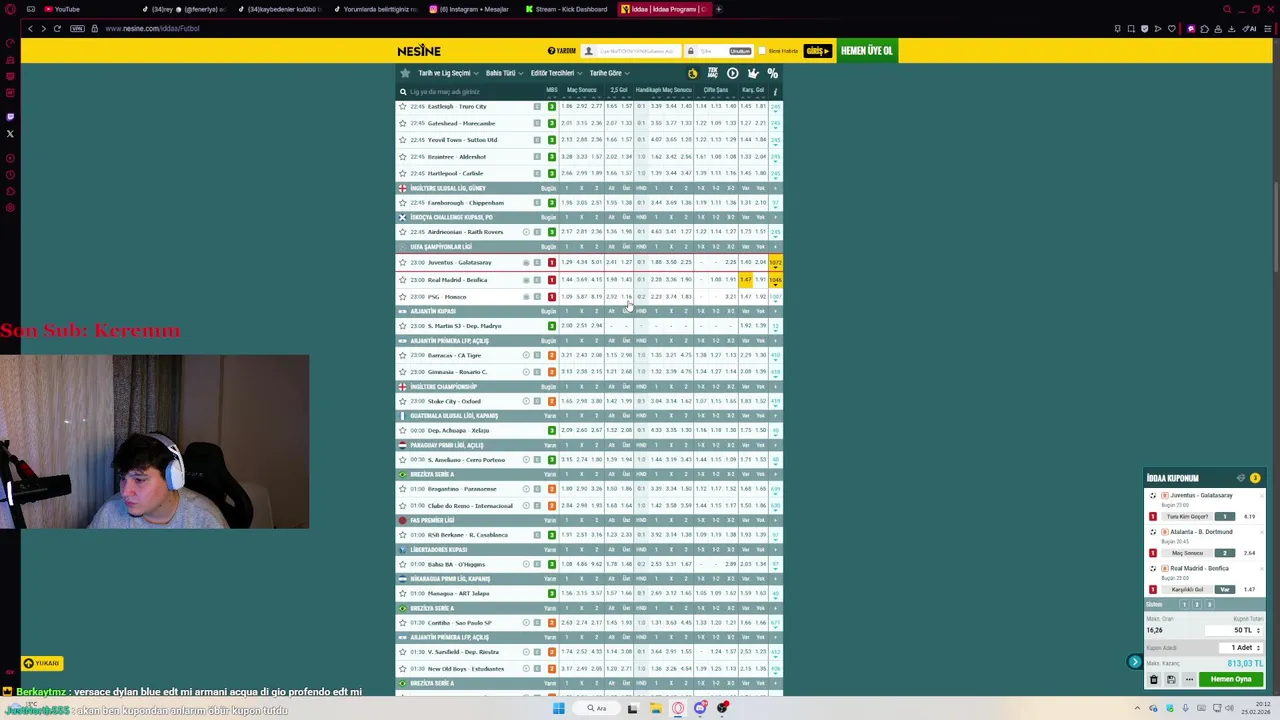1280x720 pixels.
Task: Click the coupon share icon beside İddaa Kuponum
Action: (1241, 478)
